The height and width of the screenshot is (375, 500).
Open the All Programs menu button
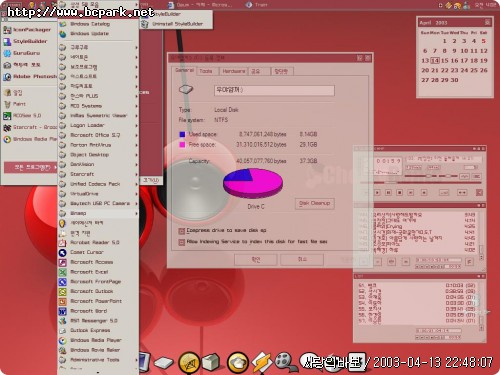tap(31, 167)
